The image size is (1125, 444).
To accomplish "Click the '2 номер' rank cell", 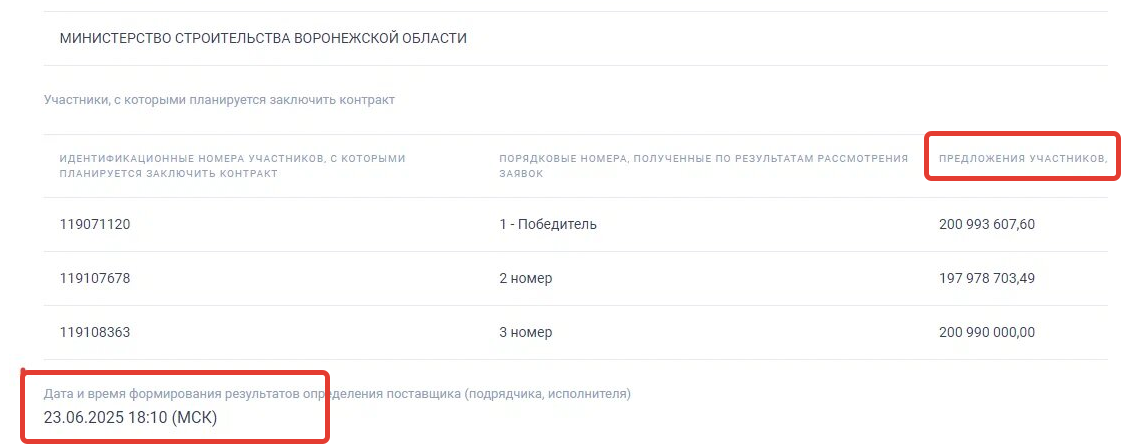I will [x=526, y=278].
